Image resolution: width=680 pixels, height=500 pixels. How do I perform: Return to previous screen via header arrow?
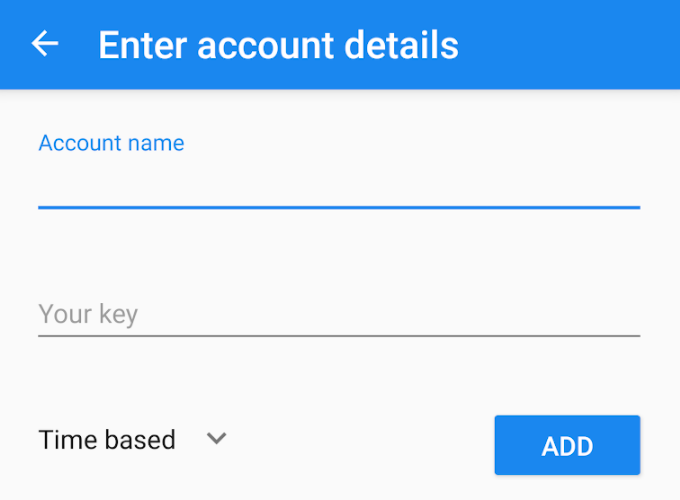tap(45, 44)
